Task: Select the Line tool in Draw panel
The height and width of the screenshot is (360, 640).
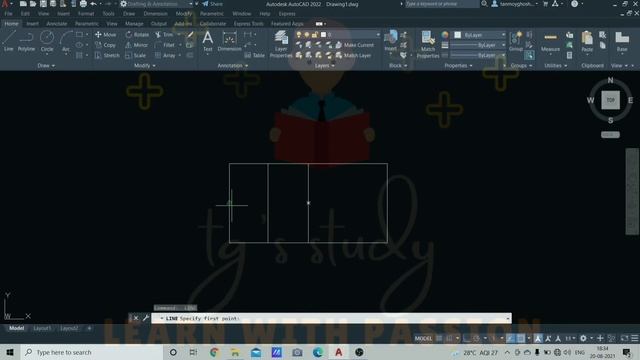Action: (x=9, y=41)
